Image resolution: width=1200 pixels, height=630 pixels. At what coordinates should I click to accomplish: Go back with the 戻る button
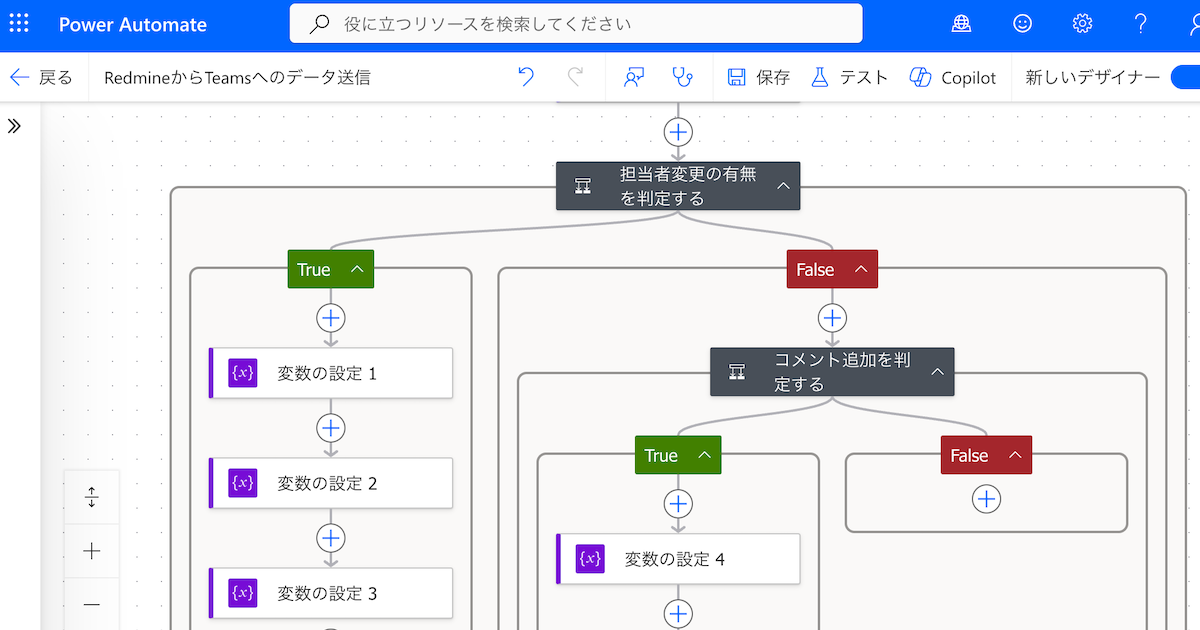tap(41, 77)
